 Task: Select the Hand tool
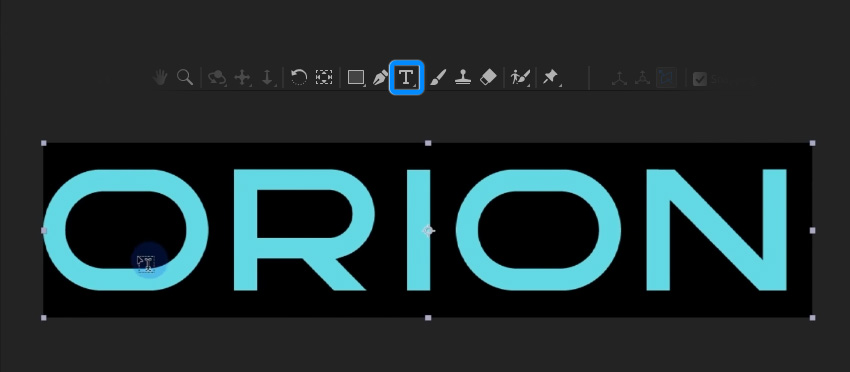tap(159, 78)
